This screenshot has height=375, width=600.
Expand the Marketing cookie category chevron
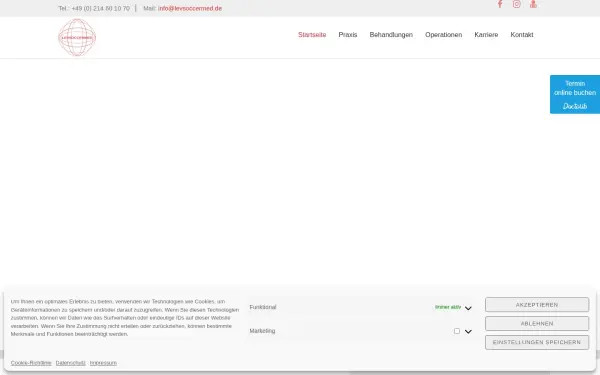(x=468, y=331)
